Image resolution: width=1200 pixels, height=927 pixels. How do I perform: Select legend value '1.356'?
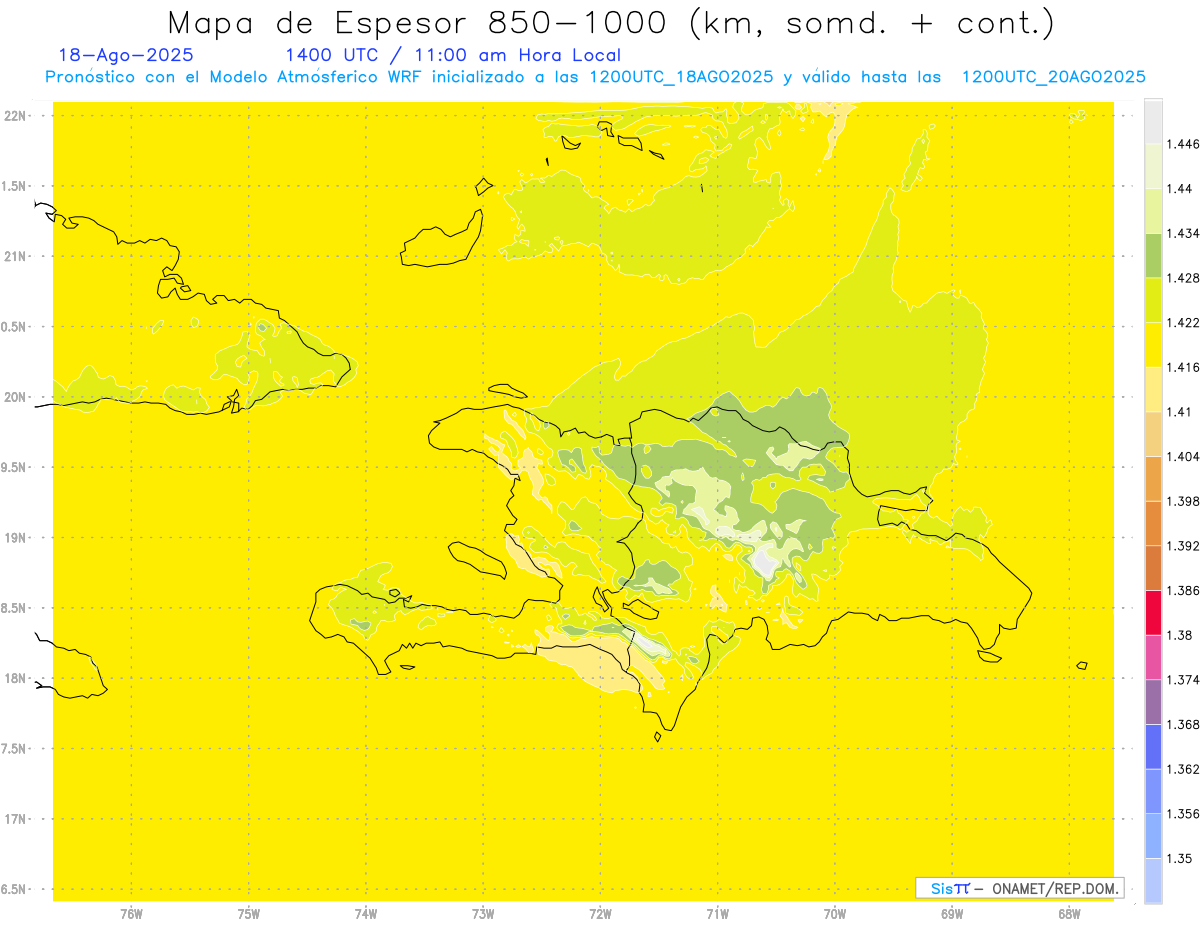coord(1183,814)
